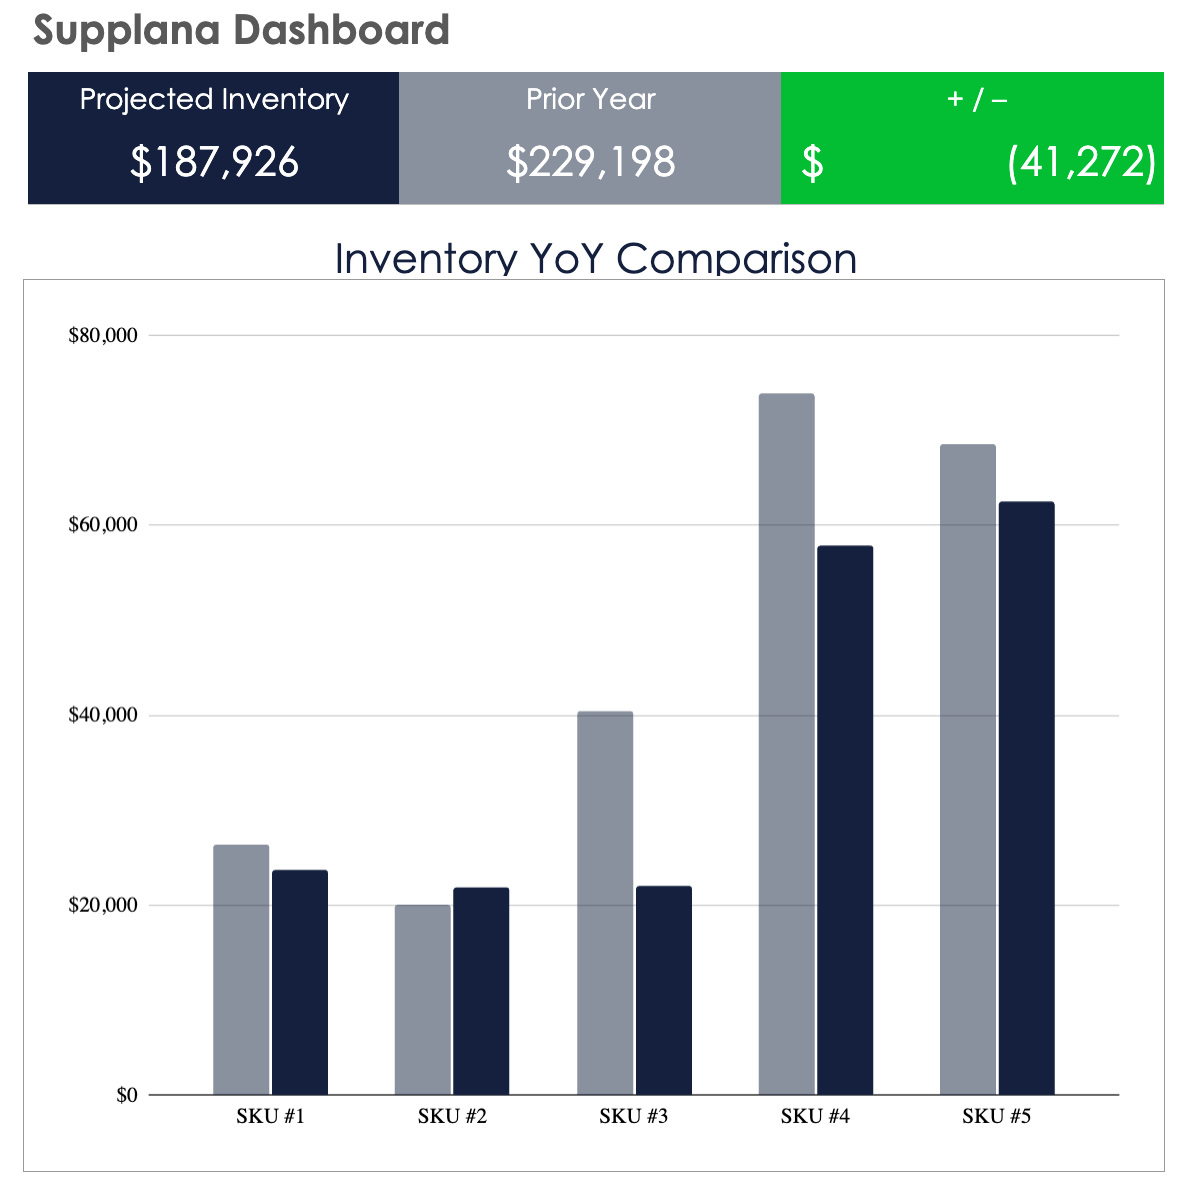Select the gray prior-year bar for SKU #5
Image resolution: width=1186 pixels, height=1186 pixels.
[x=967, y=770]
